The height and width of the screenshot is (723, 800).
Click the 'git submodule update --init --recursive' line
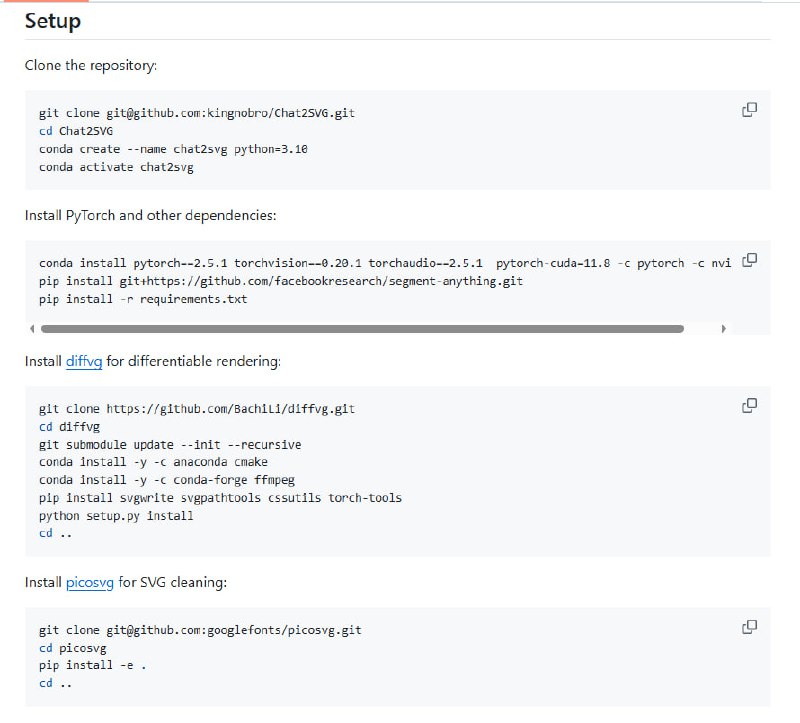170,444
